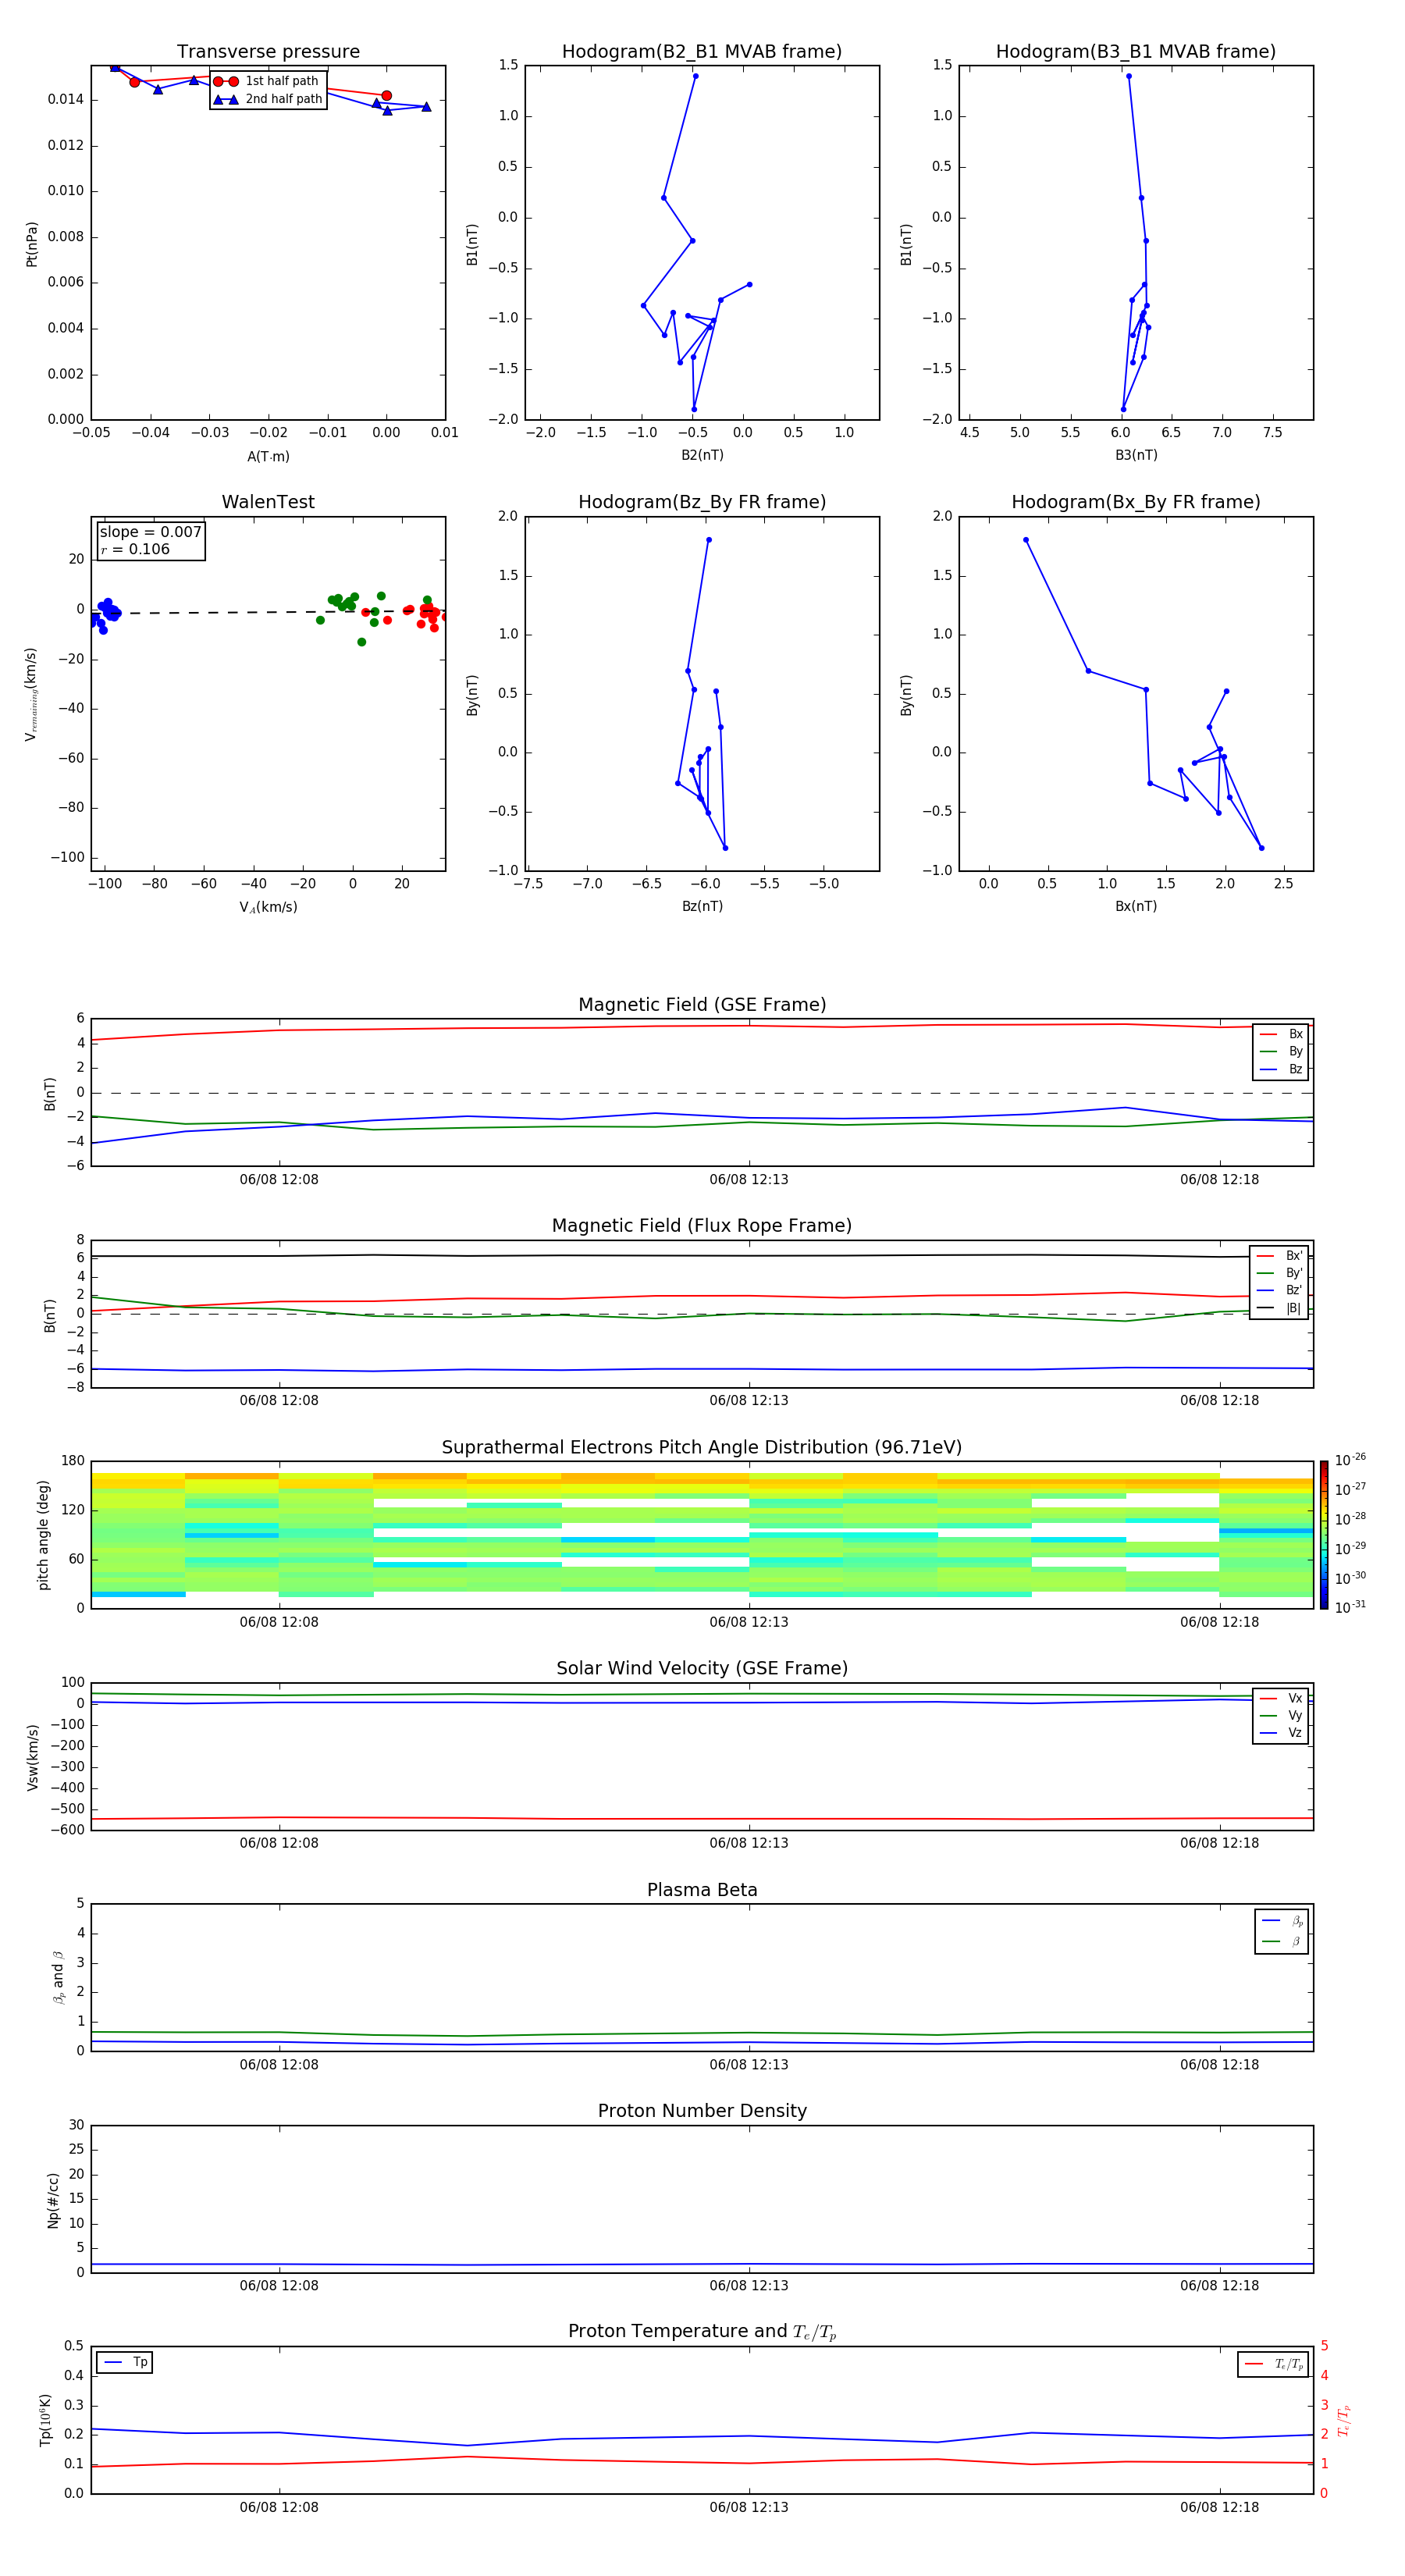
Task: Select the 'By' legend entry in GSE magnetic field
Action: tap(1281, 1051)
